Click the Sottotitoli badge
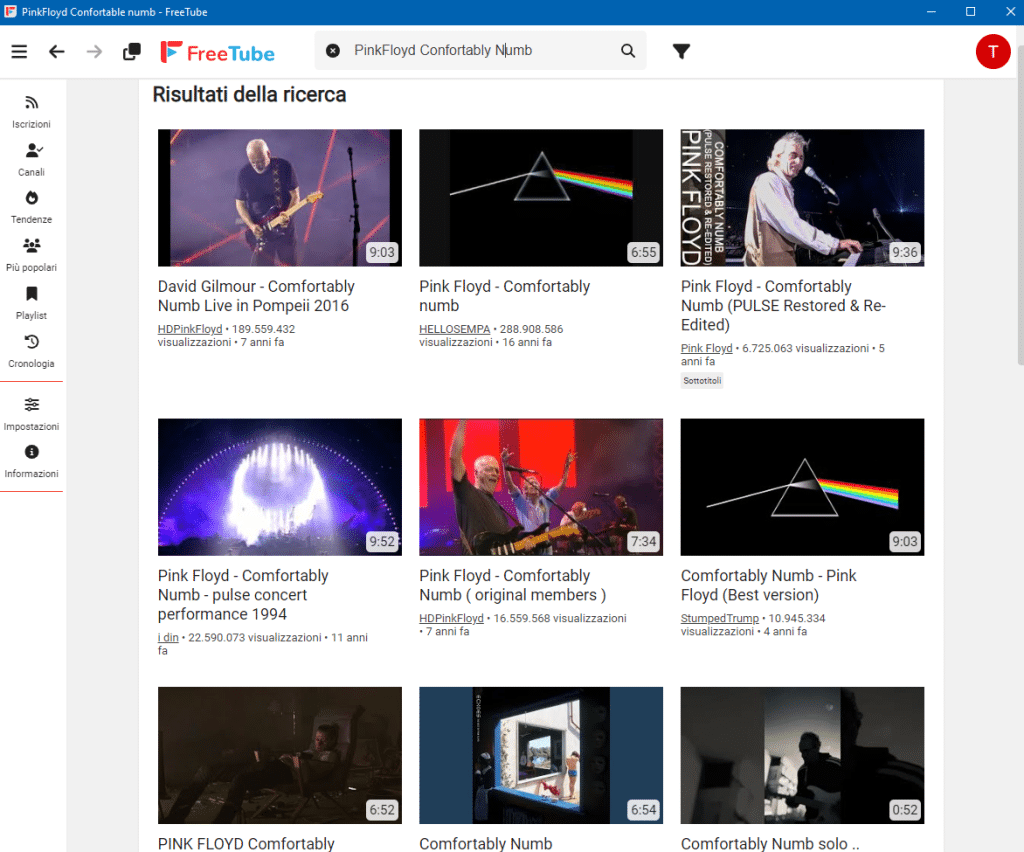1024x852 pixels. [702, 381]
